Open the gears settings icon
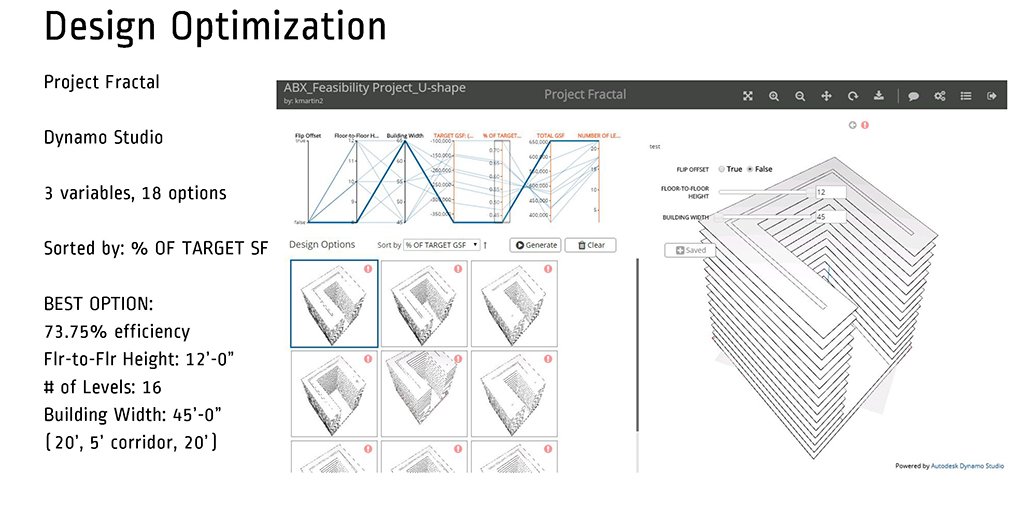Image resolution: width=1024 pixels, height=512 pixels. coord(940,96)
